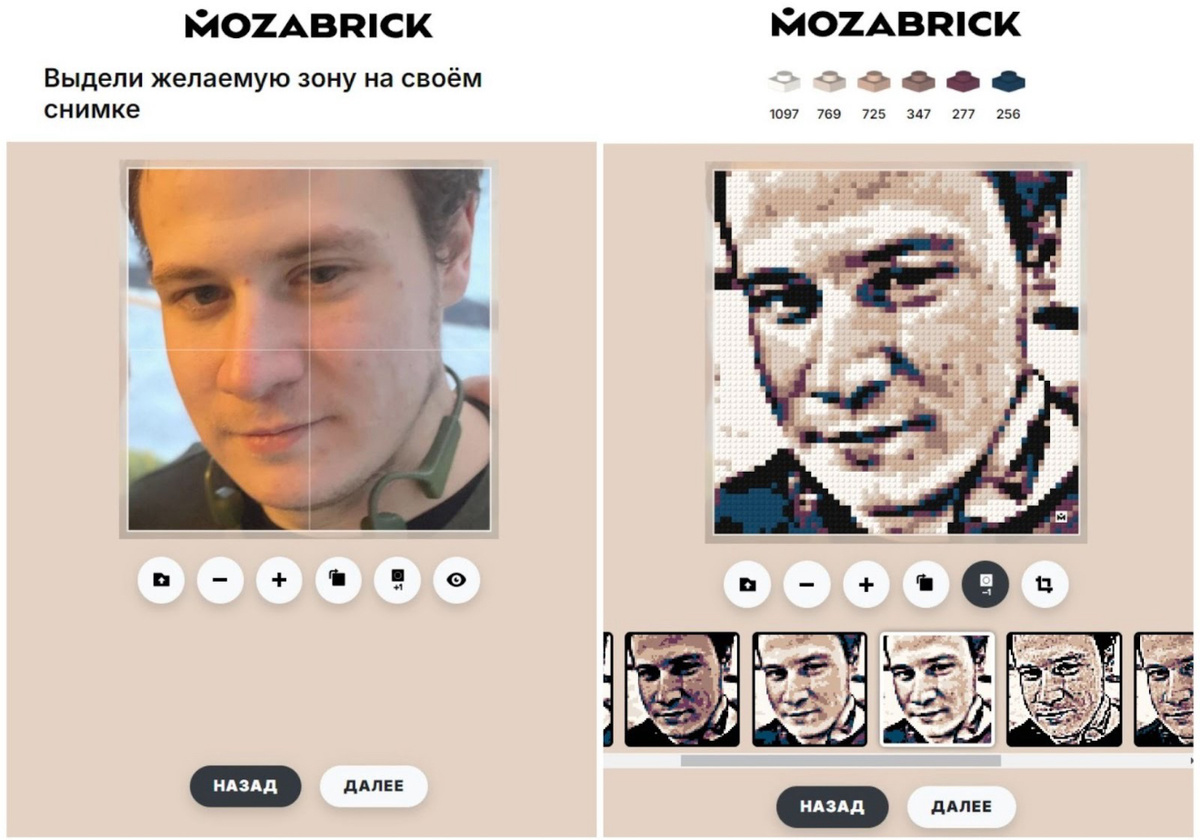Click НАЗАД button on the photo selection screen
This screenshot has height=840, width=1200.
coord(246,786)
